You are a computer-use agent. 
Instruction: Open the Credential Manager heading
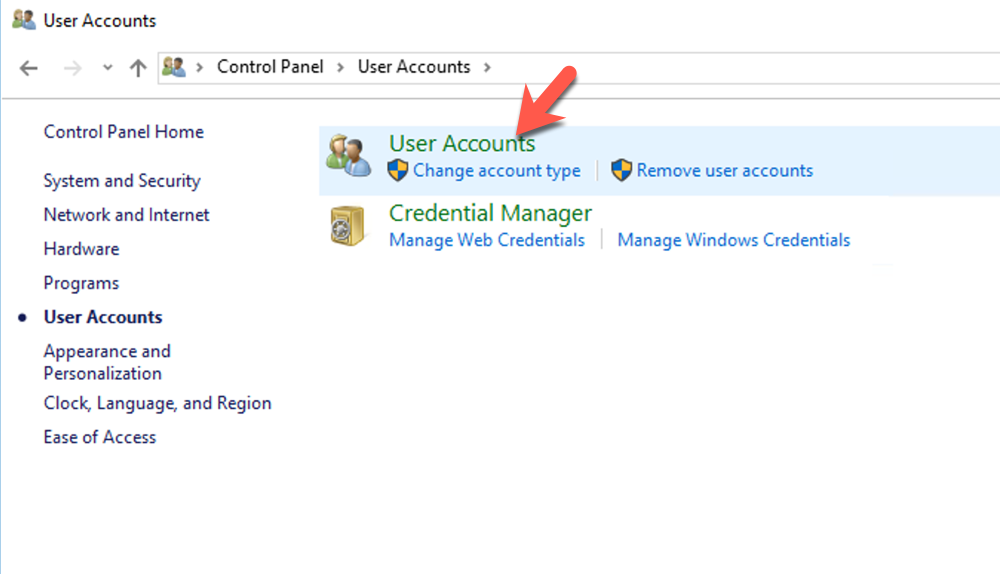point(490,213)
